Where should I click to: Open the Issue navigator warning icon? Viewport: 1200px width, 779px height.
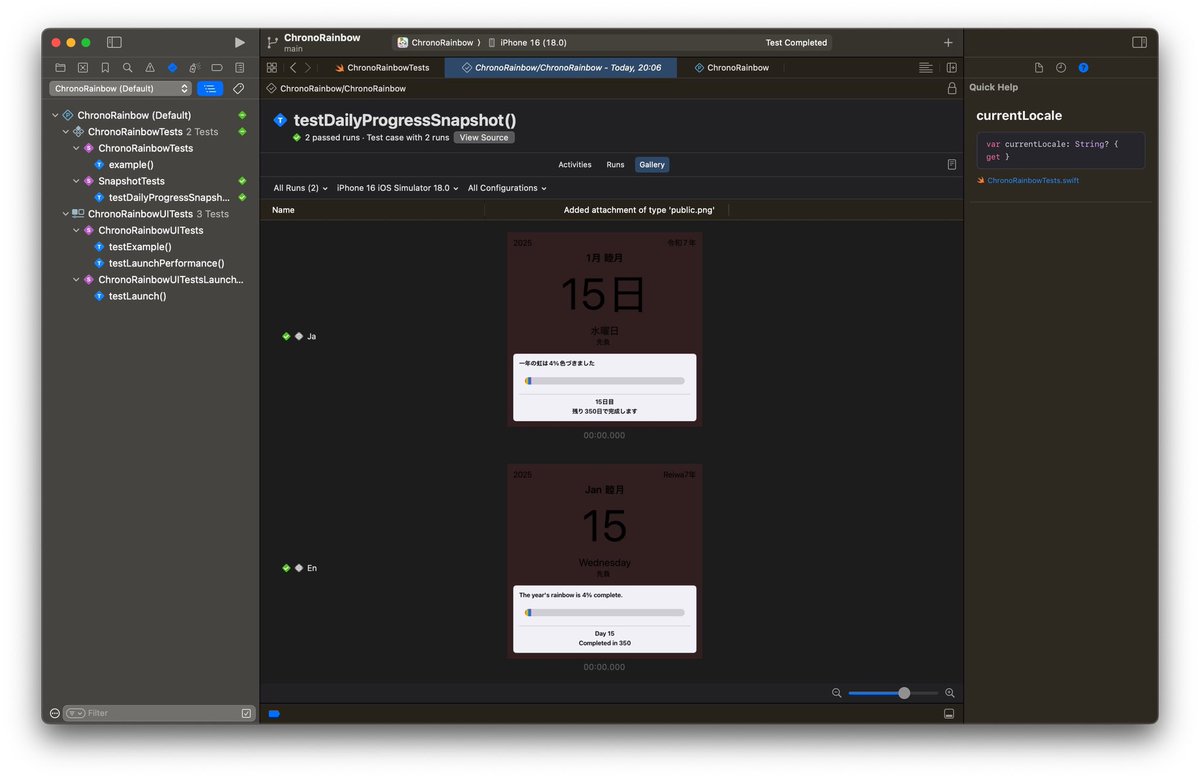click(150, 67)
